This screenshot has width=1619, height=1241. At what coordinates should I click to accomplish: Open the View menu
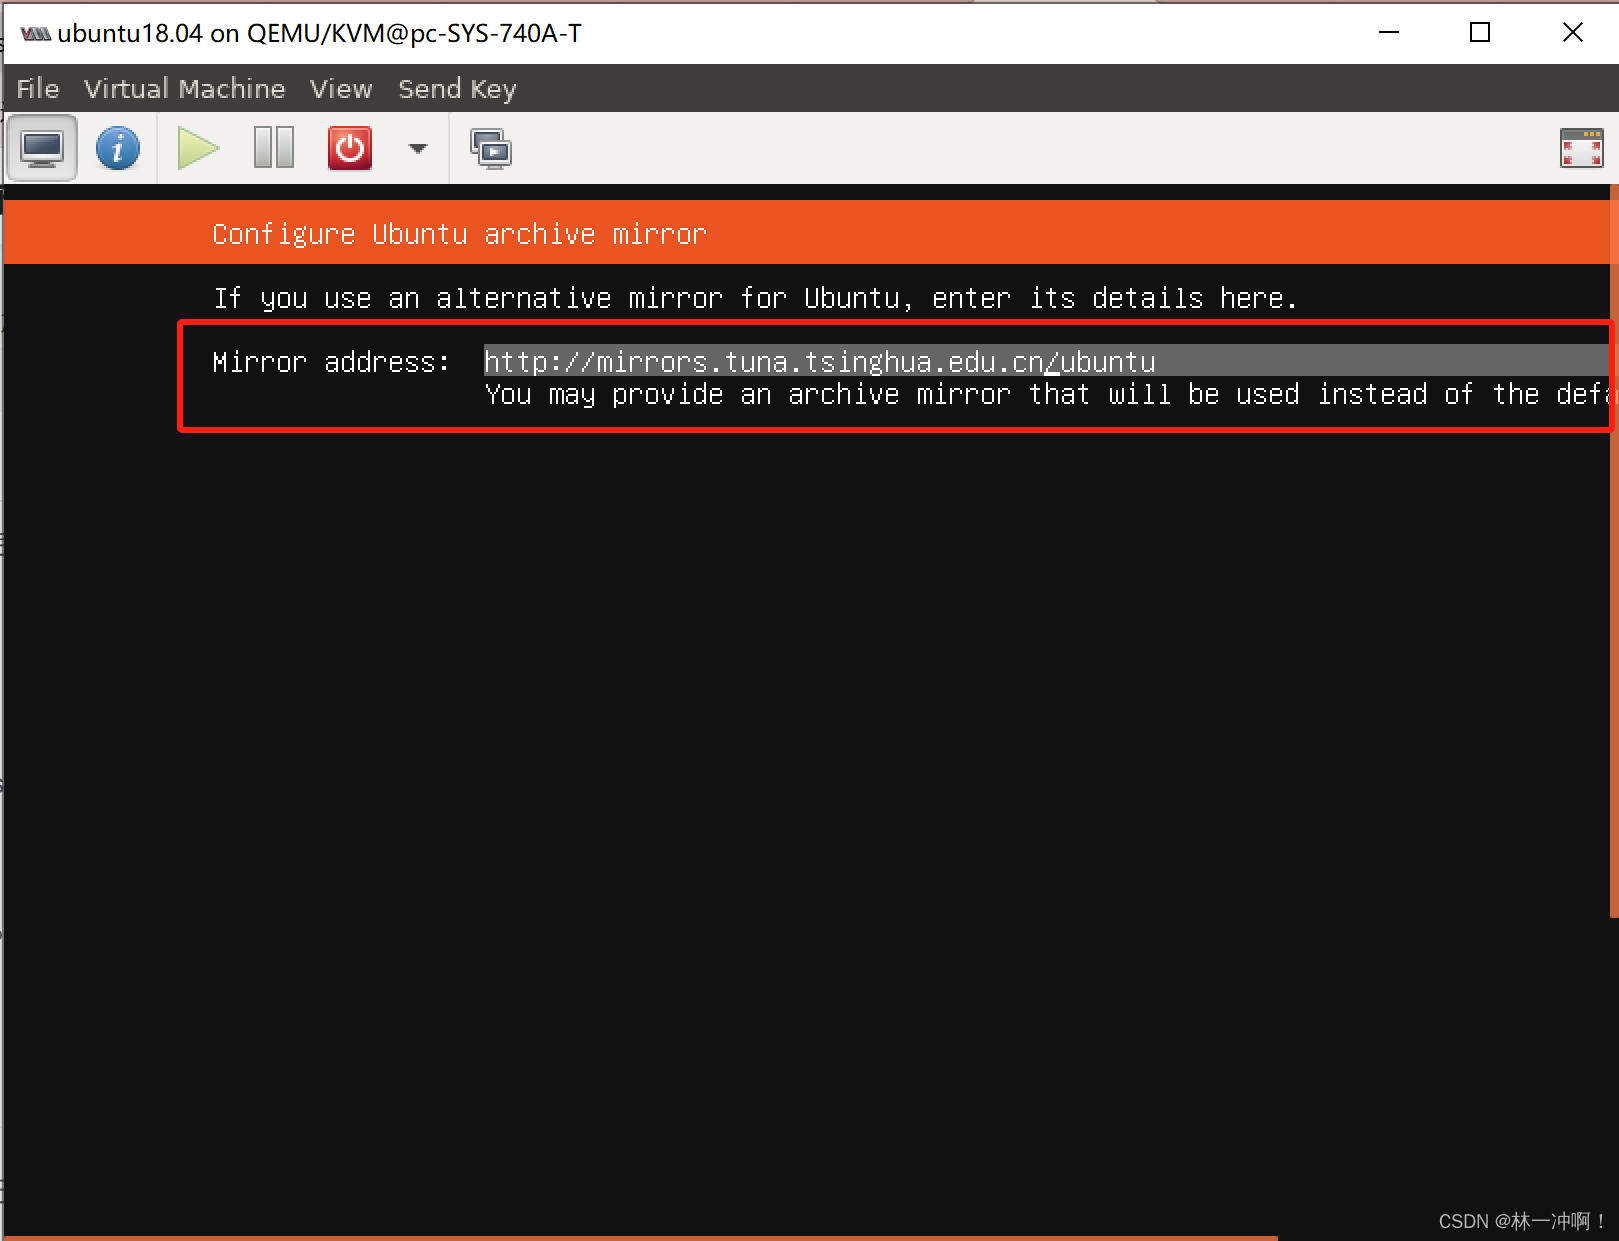click(x=340, y=88)
